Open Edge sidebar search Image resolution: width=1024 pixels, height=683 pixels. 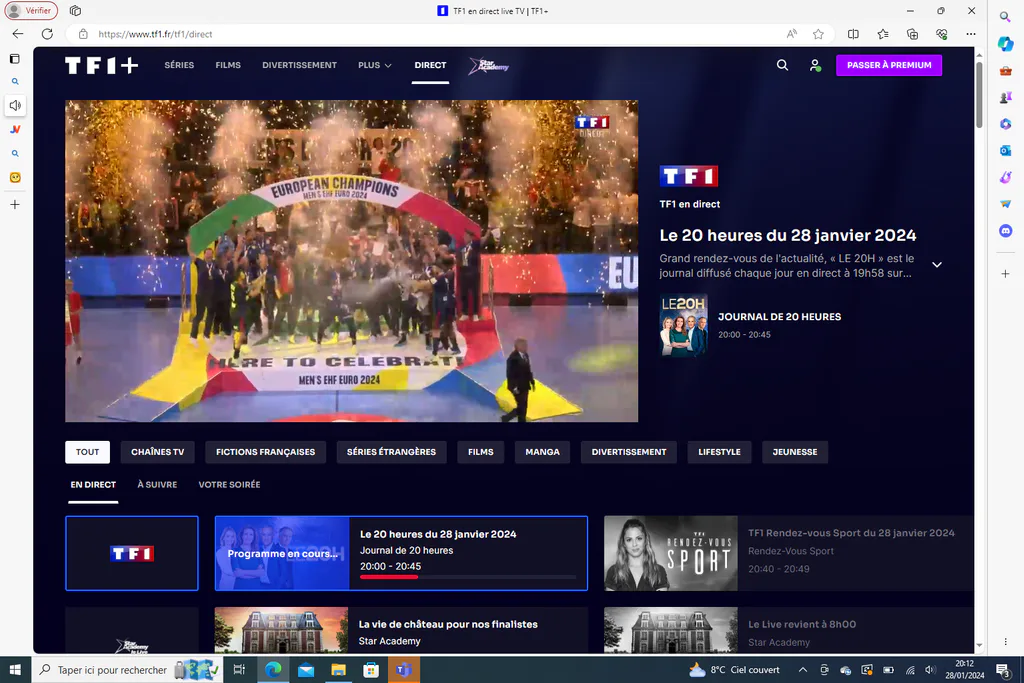point(1006,16)
